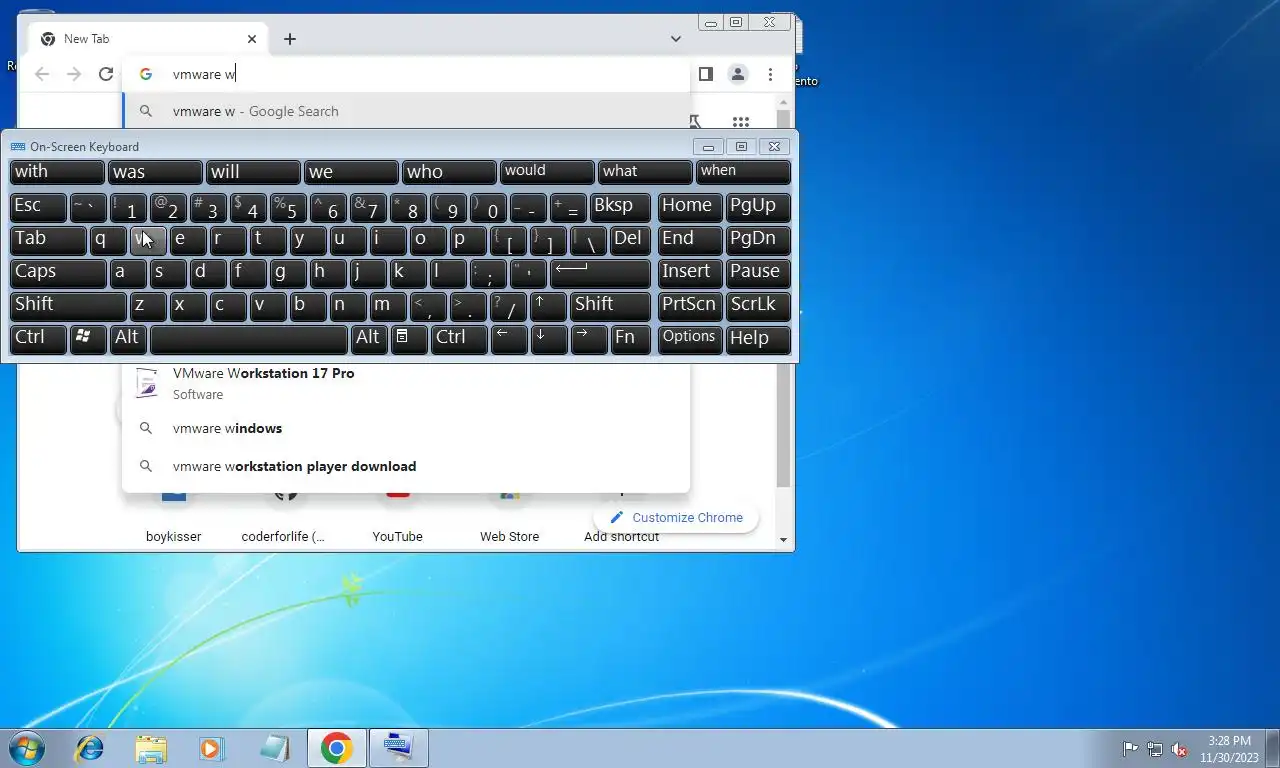Viewport: 1280px width, 768px height.
Task: Click the keyboard Help key
Action: 758,339
